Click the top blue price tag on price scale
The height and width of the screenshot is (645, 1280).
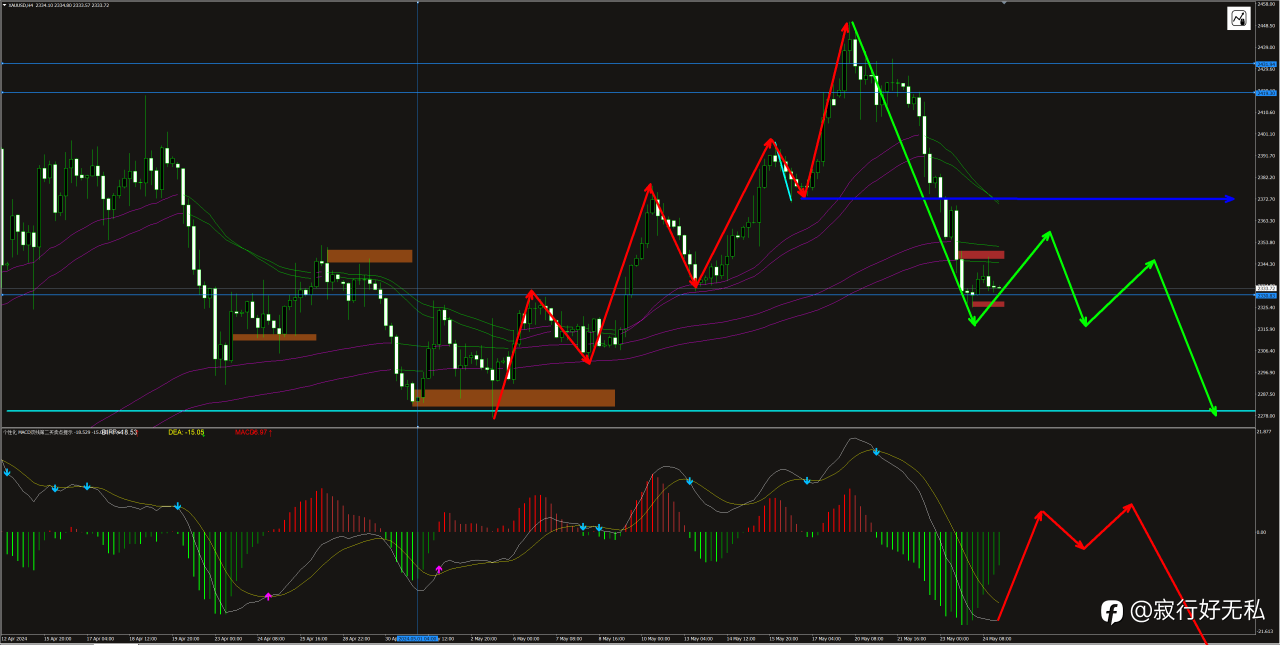pos(1266,63)
